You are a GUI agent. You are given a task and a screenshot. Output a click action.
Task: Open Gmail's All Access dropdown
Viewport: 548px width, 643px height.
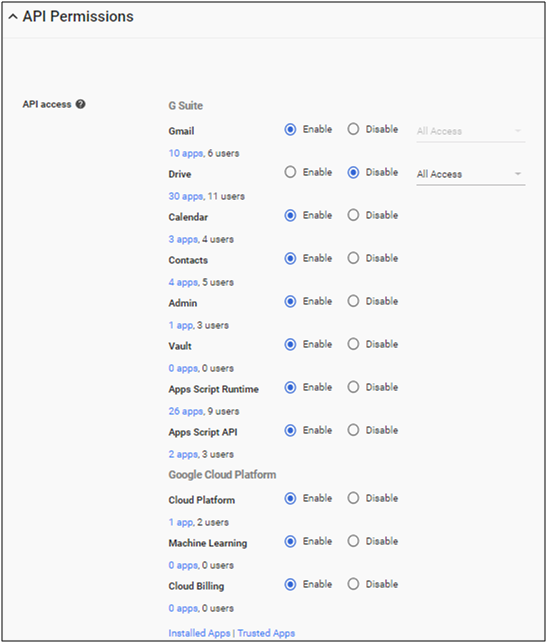coord(470,132)
